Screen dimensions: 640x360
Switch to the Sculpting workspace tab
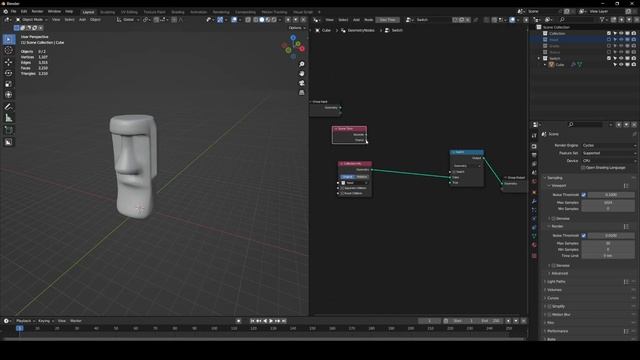pos(108,12)
